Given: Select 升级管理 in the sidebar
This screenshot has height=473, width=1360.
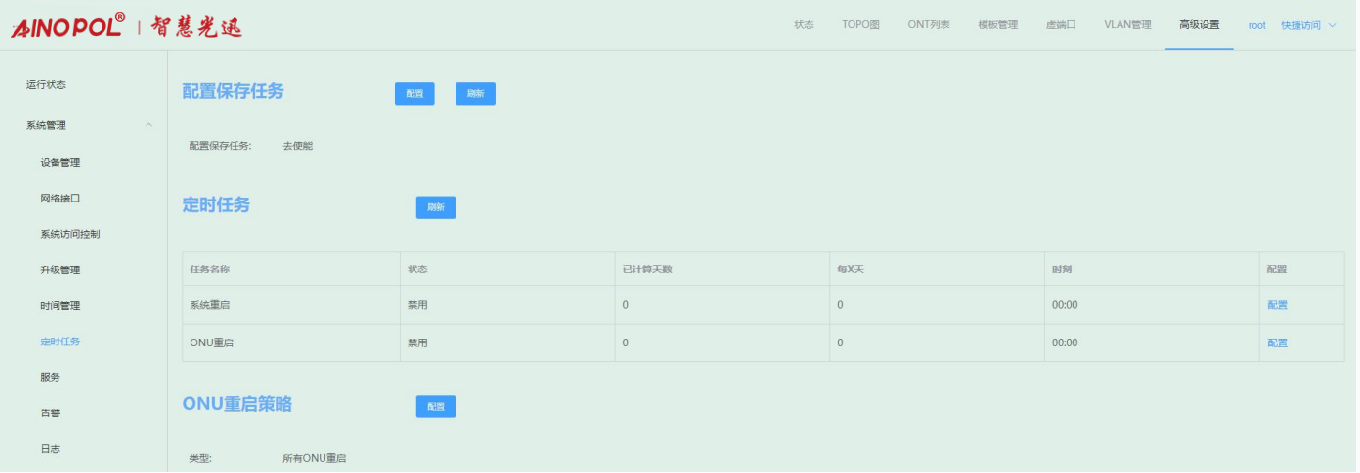Looking at the screenshot, I should pyautogui.click(x=60, y=270).
